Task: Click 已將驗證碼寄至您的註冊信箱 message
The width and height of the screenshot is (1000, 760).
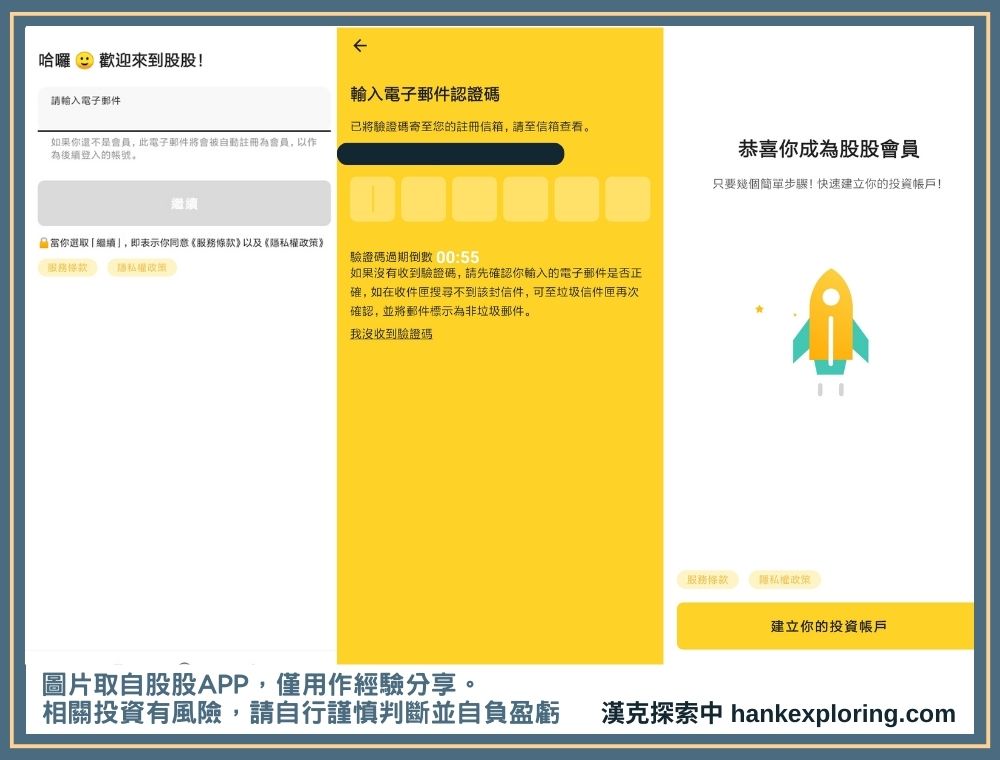Action: pyautogui.click(x=471, y=126)
